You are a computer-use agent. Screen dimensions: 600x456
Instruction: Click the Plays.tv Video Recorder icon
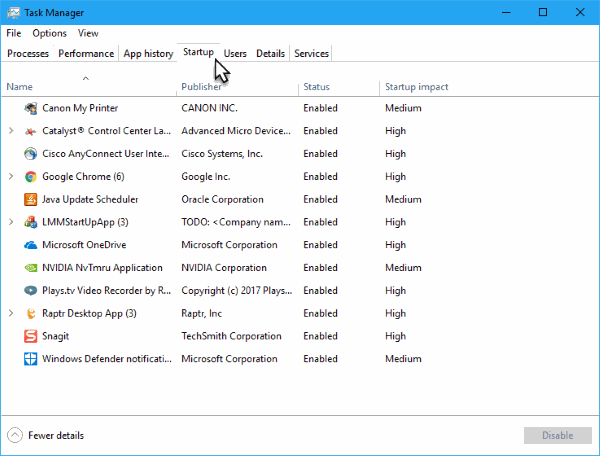coord(31,291)
